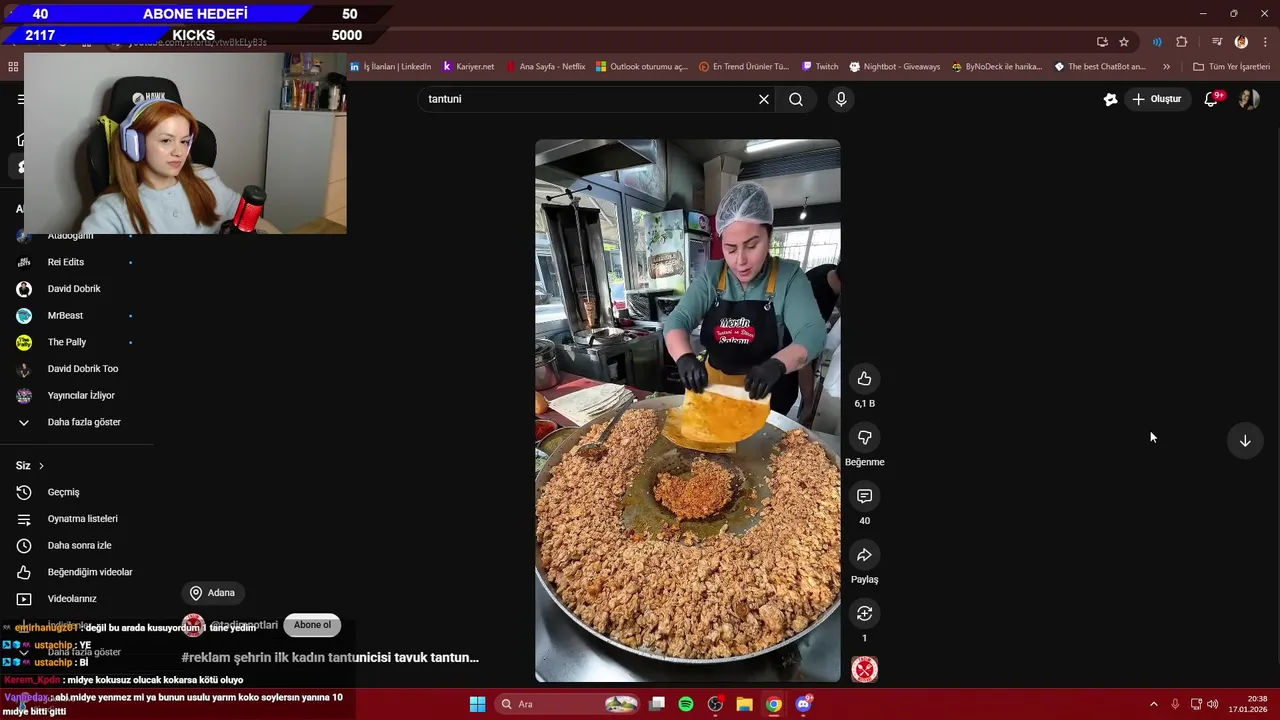
Task: Dislike the Short with Beğenme button
Action: 864,437
